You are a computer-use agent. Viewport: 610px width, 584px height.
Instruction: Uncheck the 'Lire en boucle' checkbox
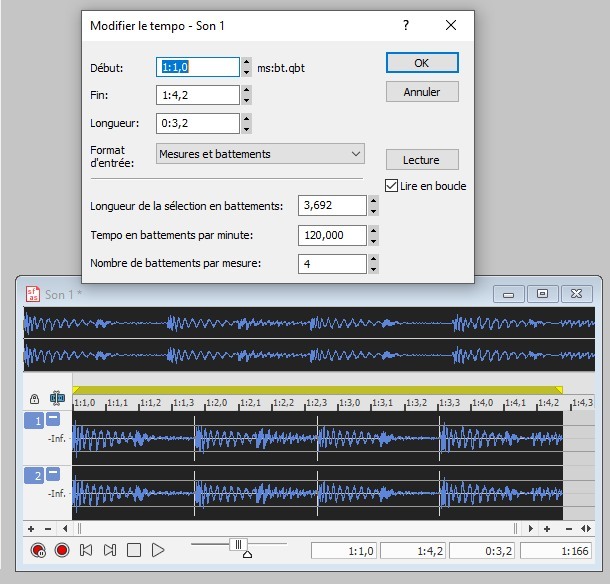click(x=392, y=186)
